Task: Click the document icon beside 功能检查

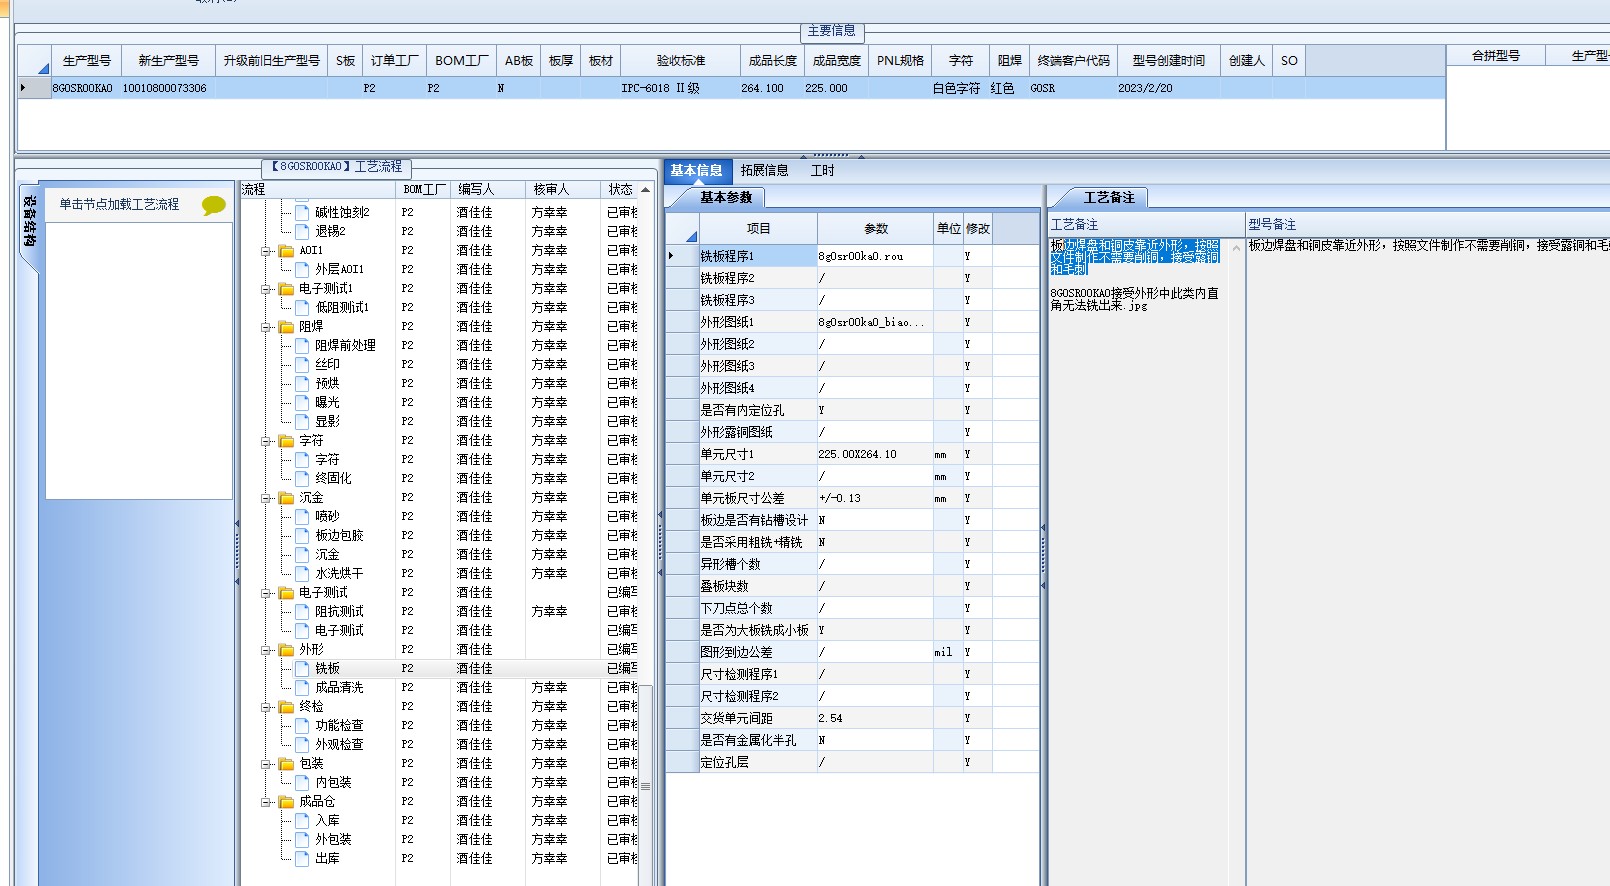Action: click(x=302, y=725)
